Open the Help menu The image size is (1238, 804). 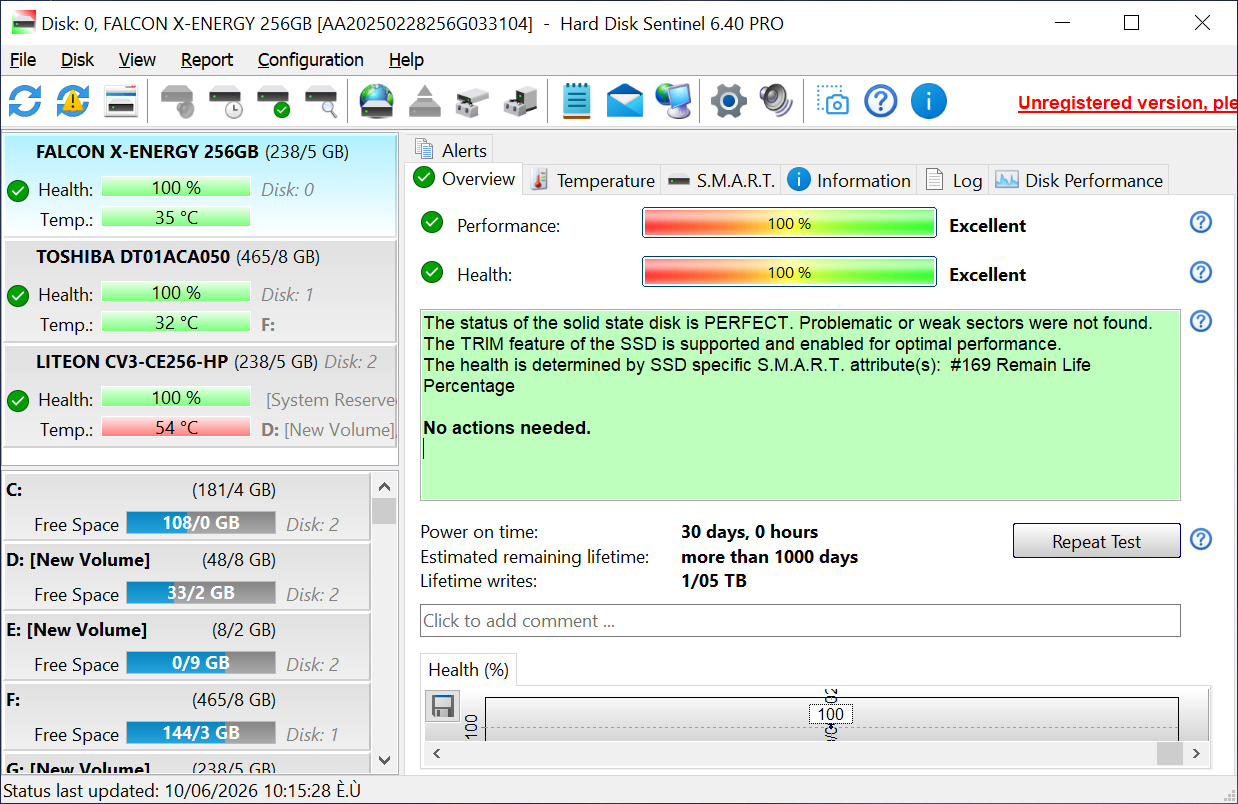tap(406, 60)
